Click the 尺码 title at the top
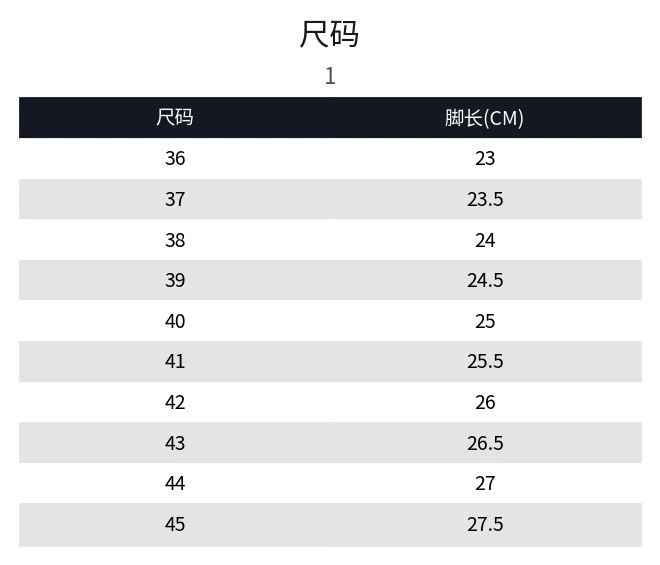Viewport: 660px width, 565px height. (x=329, y=34)
